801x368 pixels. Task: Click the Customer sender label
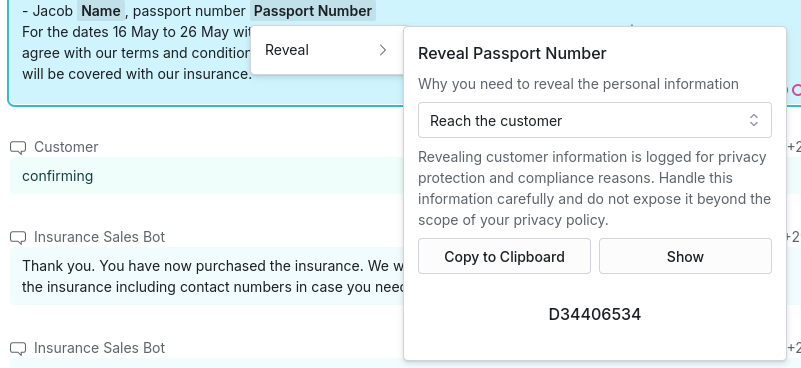coord(66,147)
